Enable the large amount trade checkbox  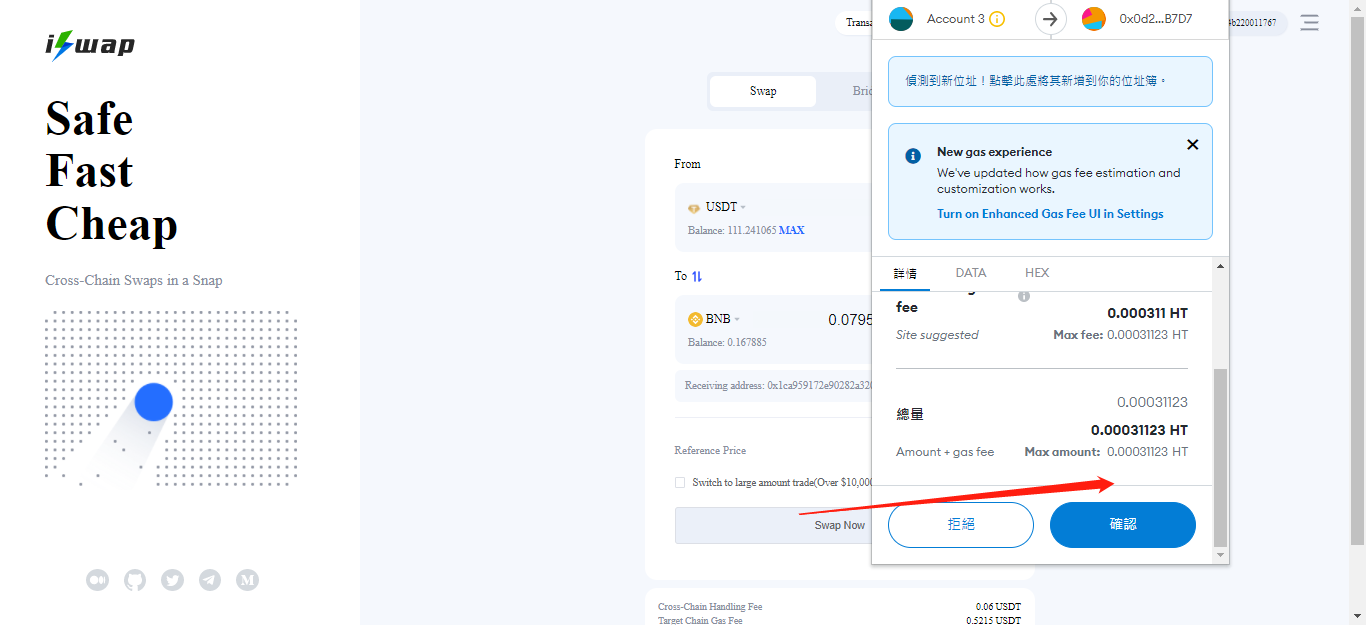pyautogui.click(x=681, y=482)
